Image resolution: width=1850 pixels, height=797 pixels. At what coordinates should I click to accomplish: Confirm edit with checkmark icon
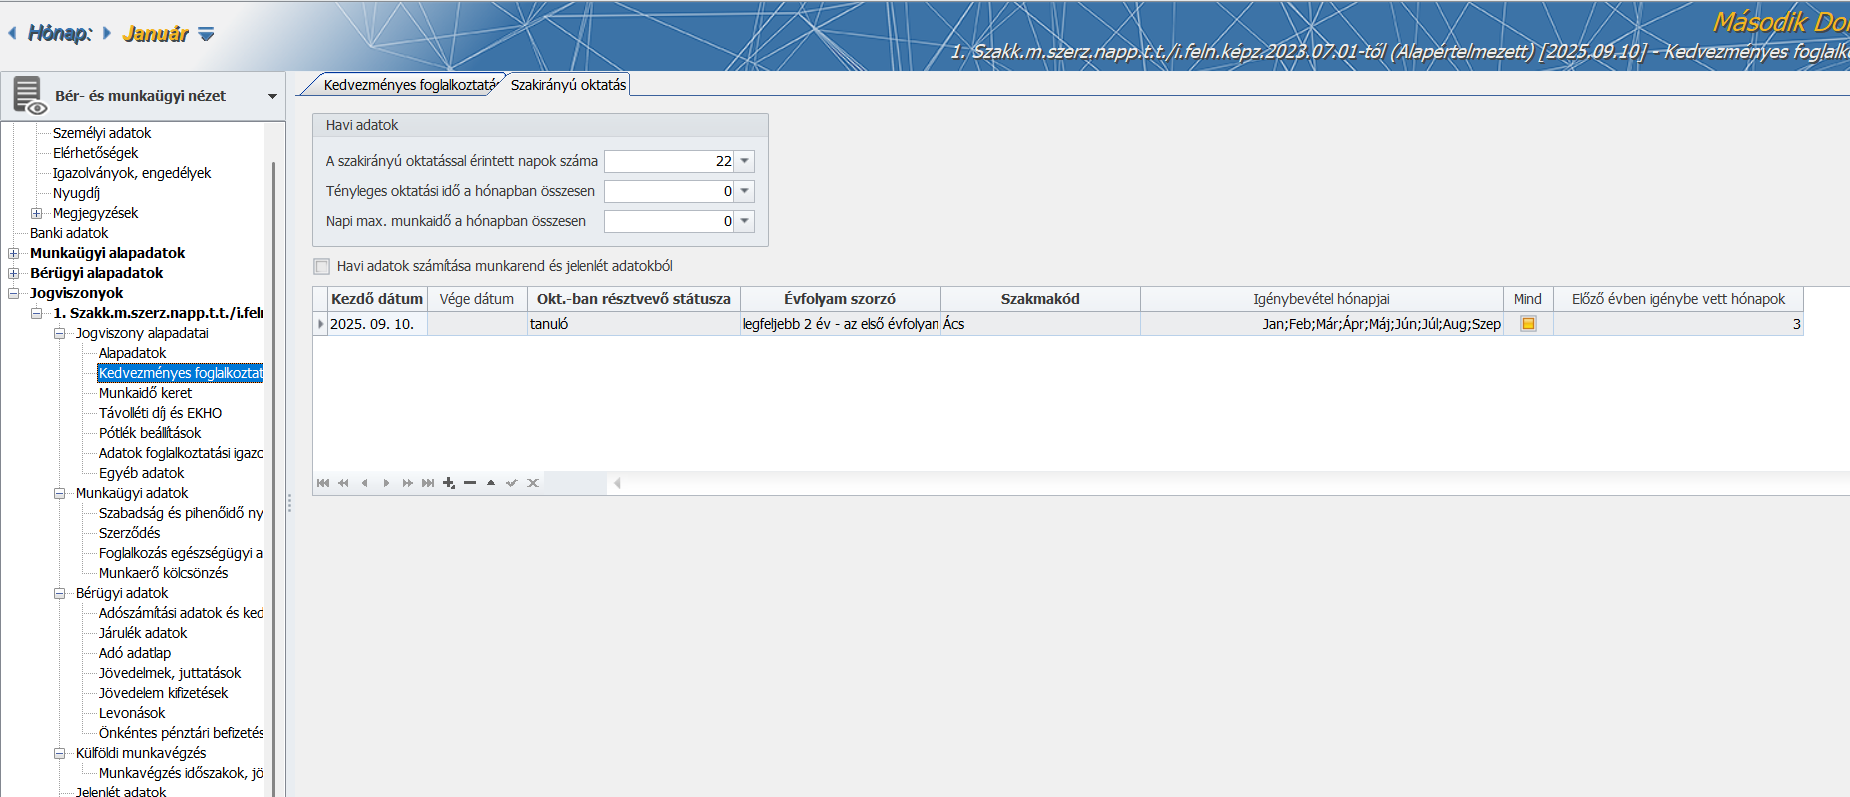512,483
